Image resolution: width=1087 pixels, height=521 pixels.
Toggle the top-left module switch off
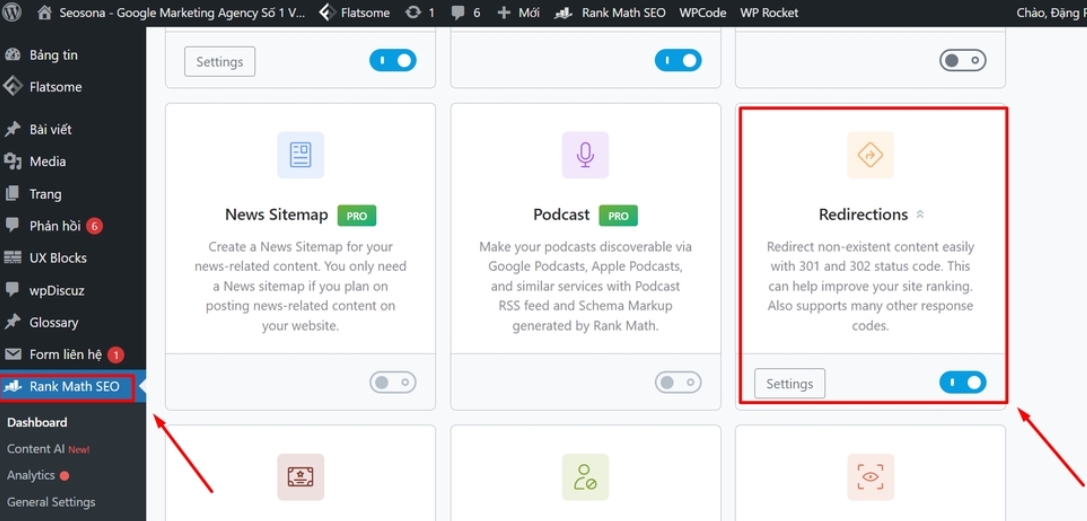pos(392,60)
